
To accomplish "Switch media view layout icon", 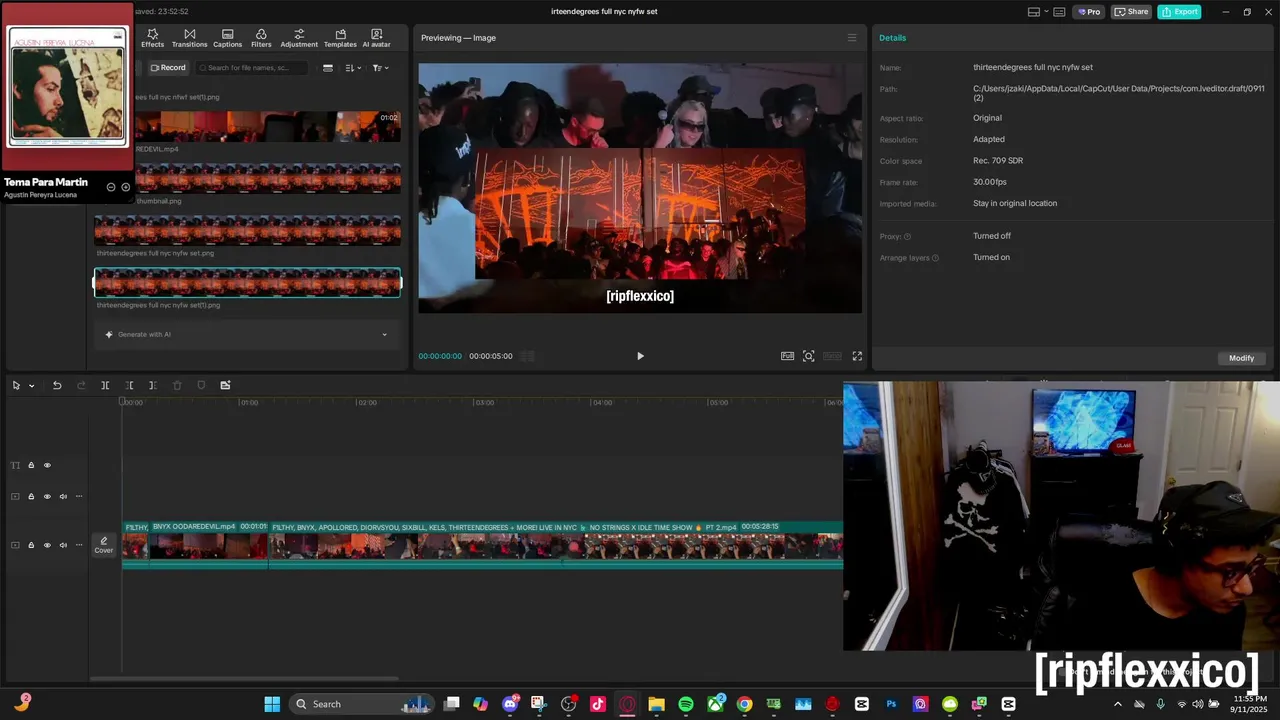I will [x=328, y=68].
